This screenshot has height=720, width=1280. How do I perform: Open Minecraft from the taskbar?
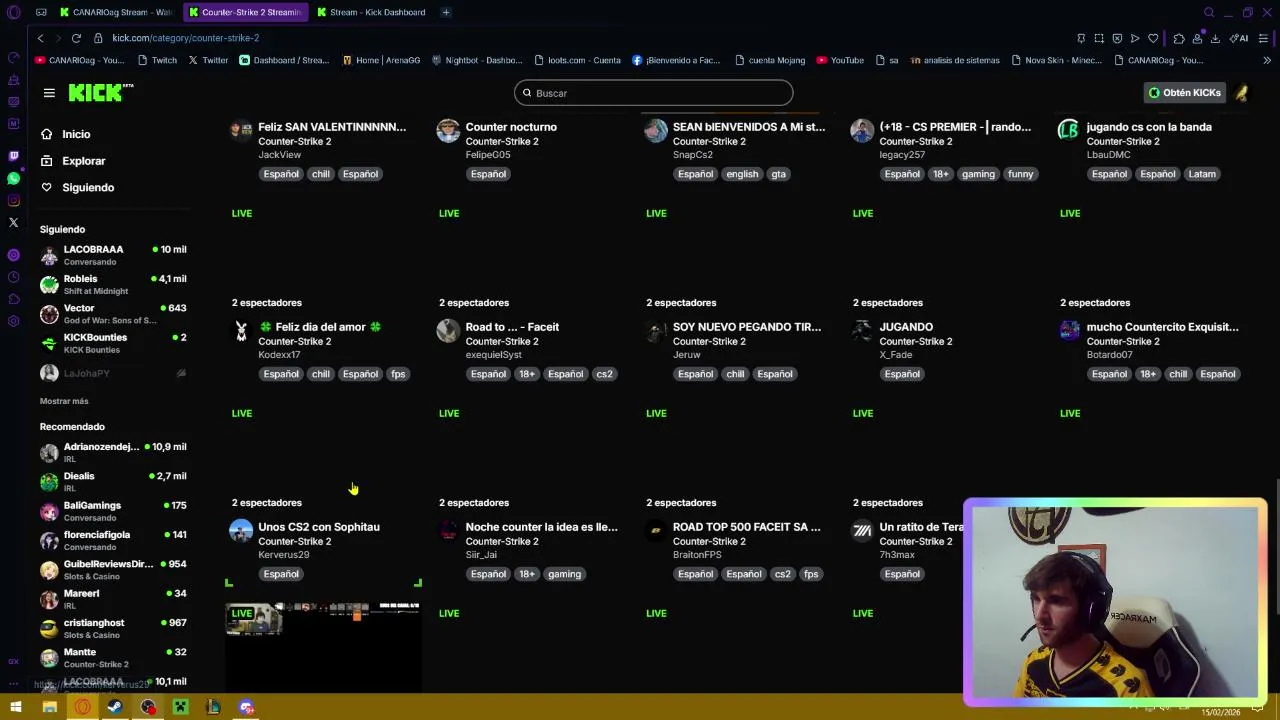(180, 707)
